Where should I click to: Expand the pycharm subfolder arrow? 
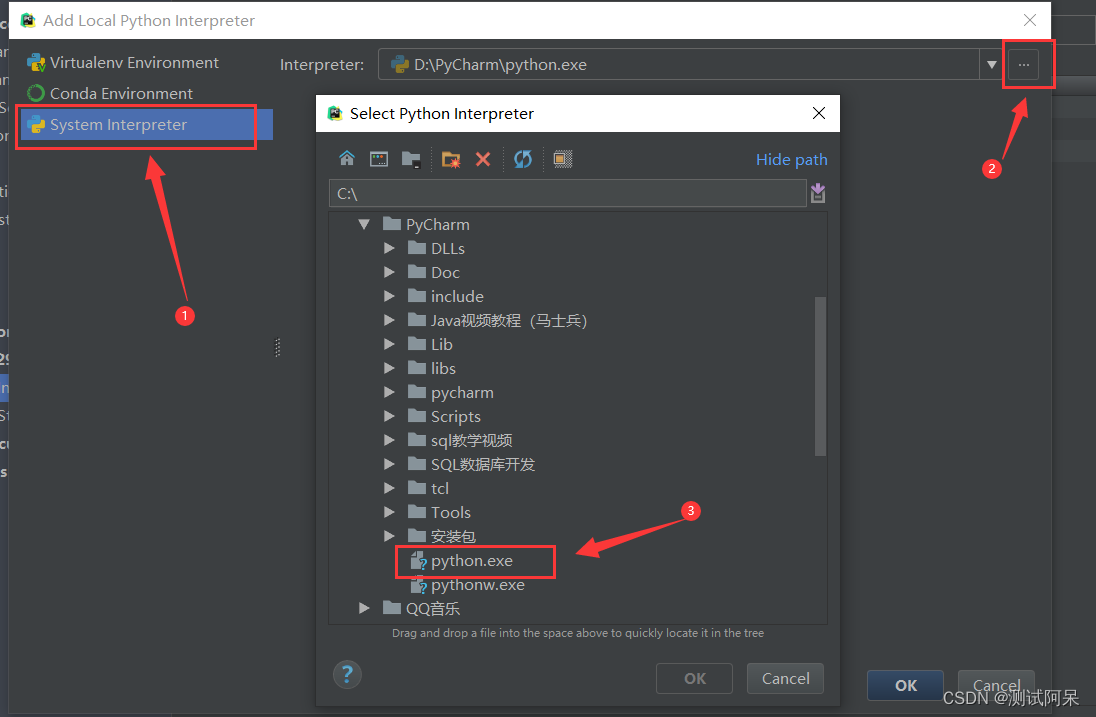coord(389,392)
